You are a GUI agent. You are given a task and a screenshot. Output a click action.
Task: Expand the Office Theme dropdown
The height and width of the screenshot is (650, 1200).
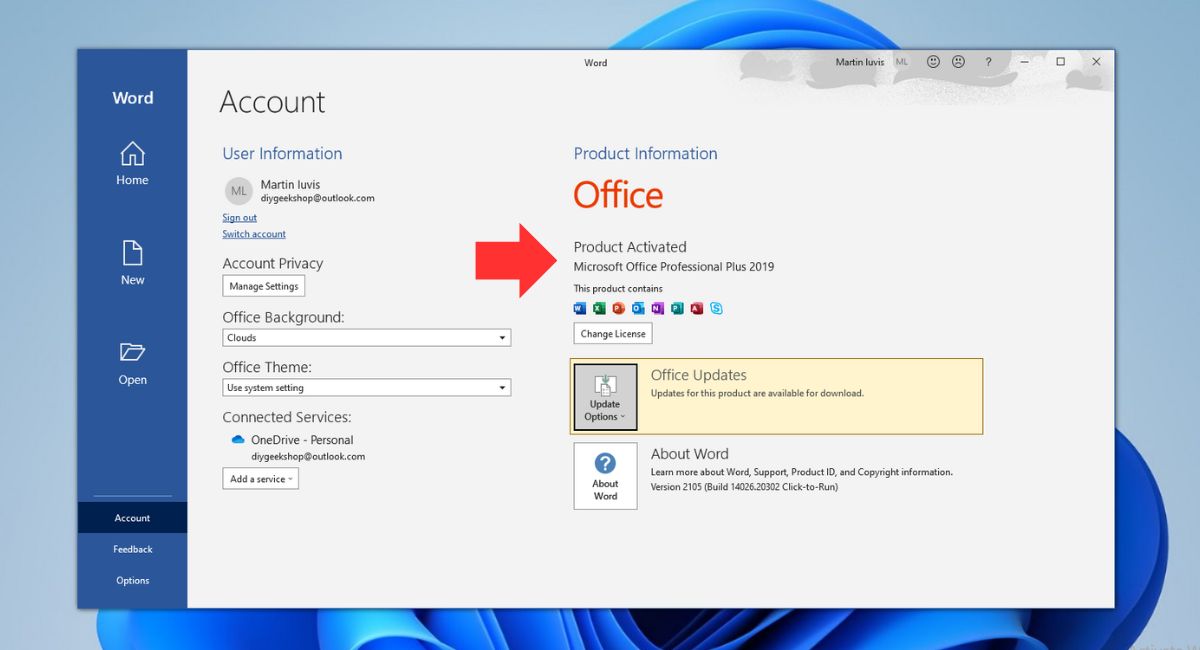coord(502,388)
